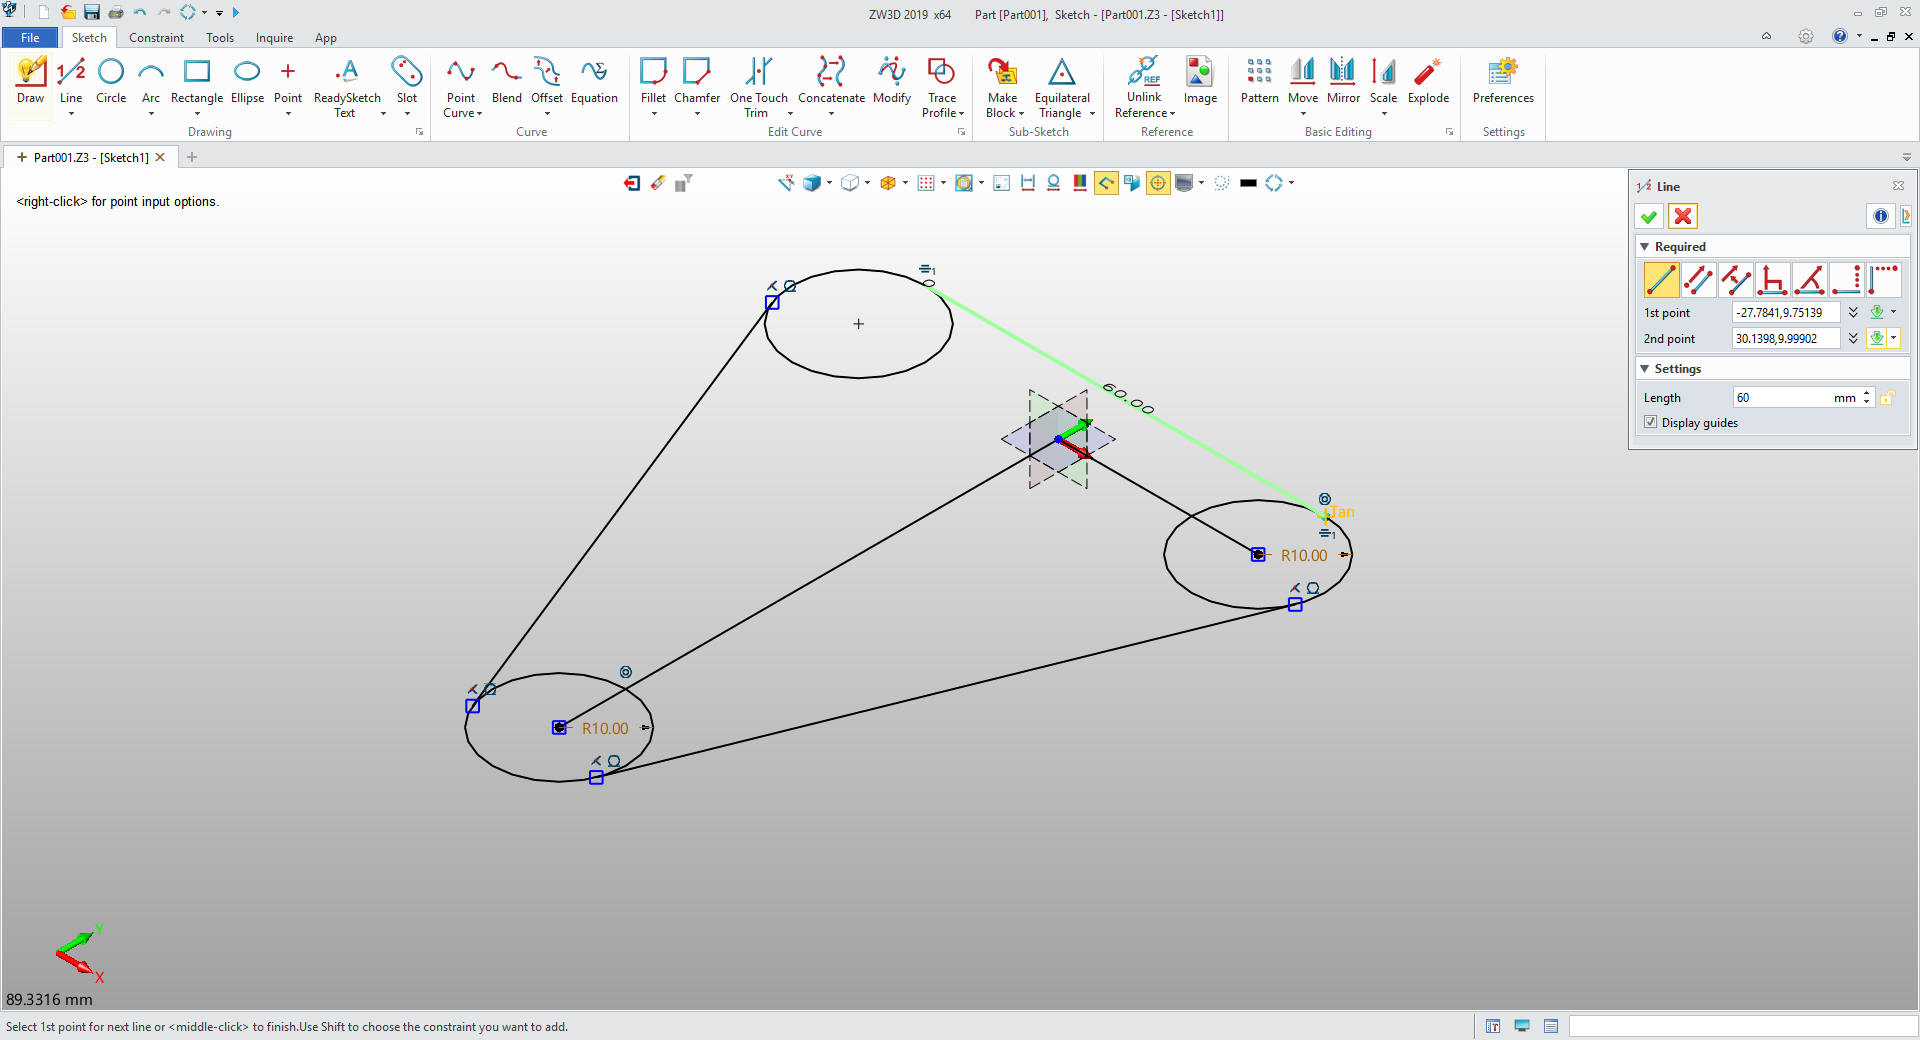The width and height of the screenshot is (1920, 1040).
Task: Select the Circle tool
Action: [111, 82]
